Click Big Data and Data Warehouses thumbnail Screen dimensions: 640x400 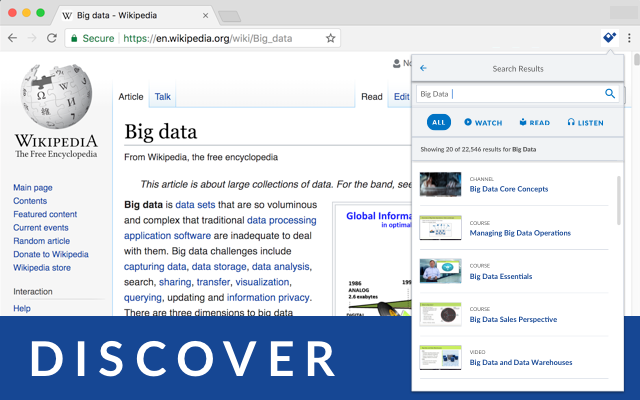[x=440, y=358]
